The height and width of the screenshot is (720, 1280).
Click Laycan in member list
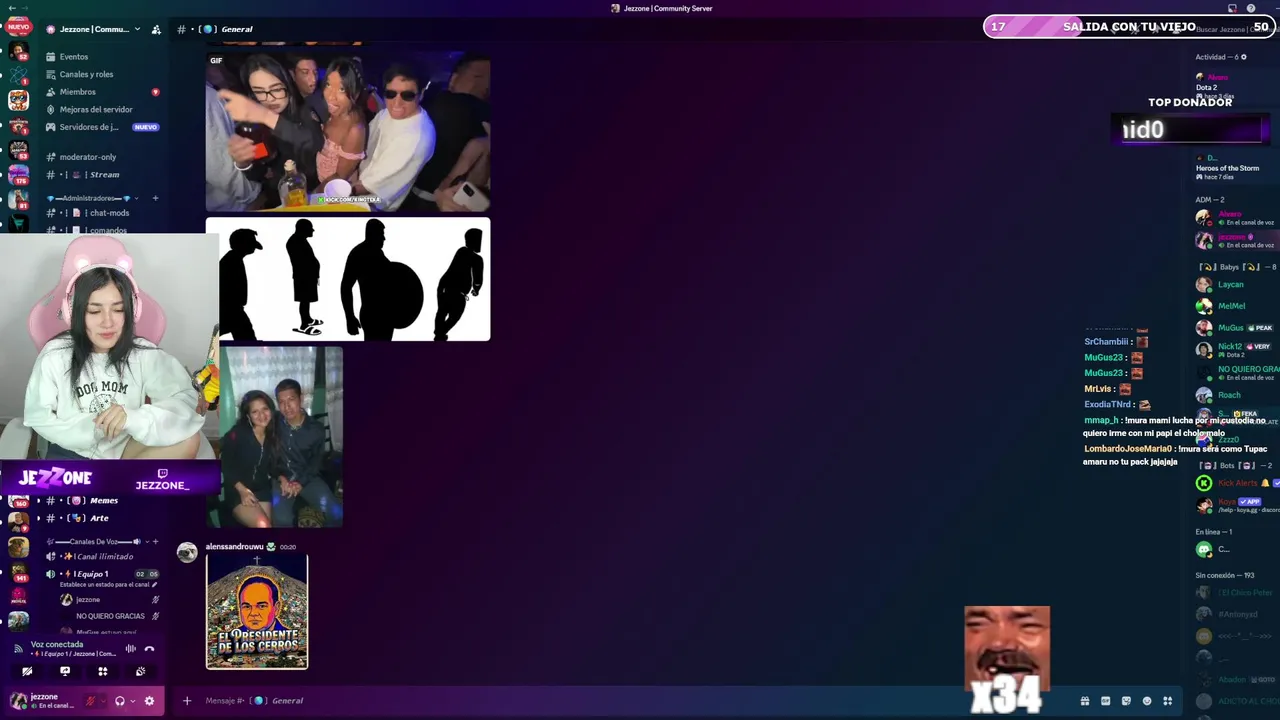tap(1230, 285)
